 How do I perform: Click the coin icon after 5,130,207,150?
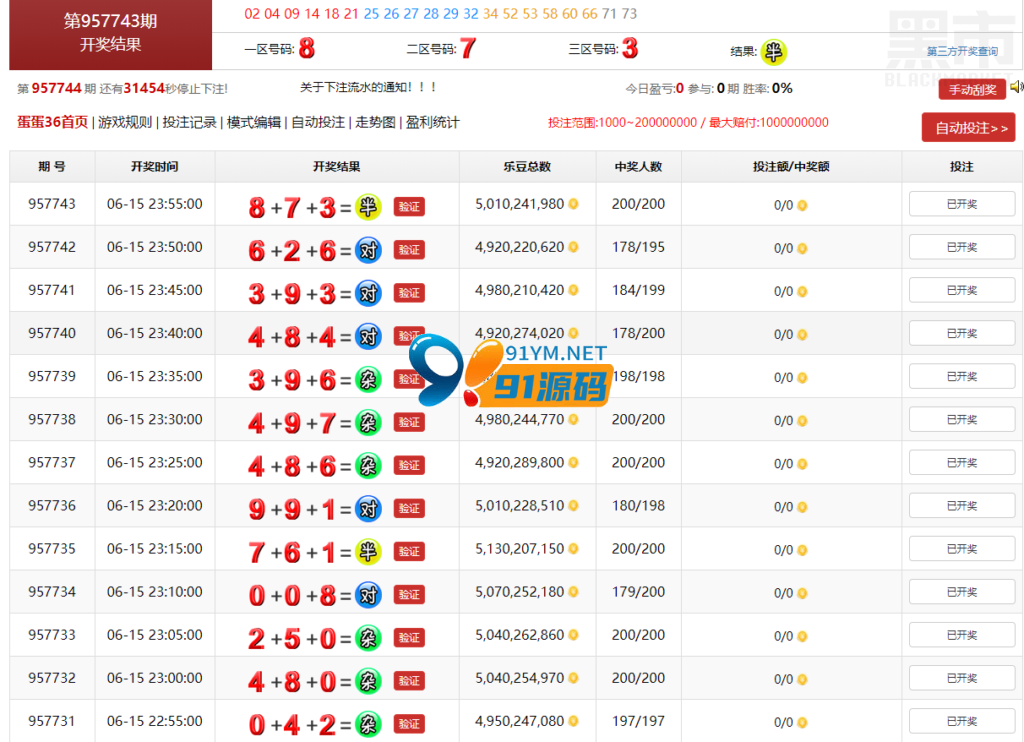(573, 549)
